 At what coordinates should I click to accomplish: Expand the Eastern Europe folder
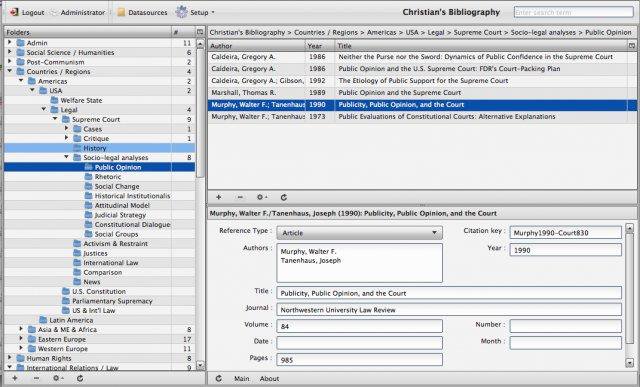click(21, 339)
